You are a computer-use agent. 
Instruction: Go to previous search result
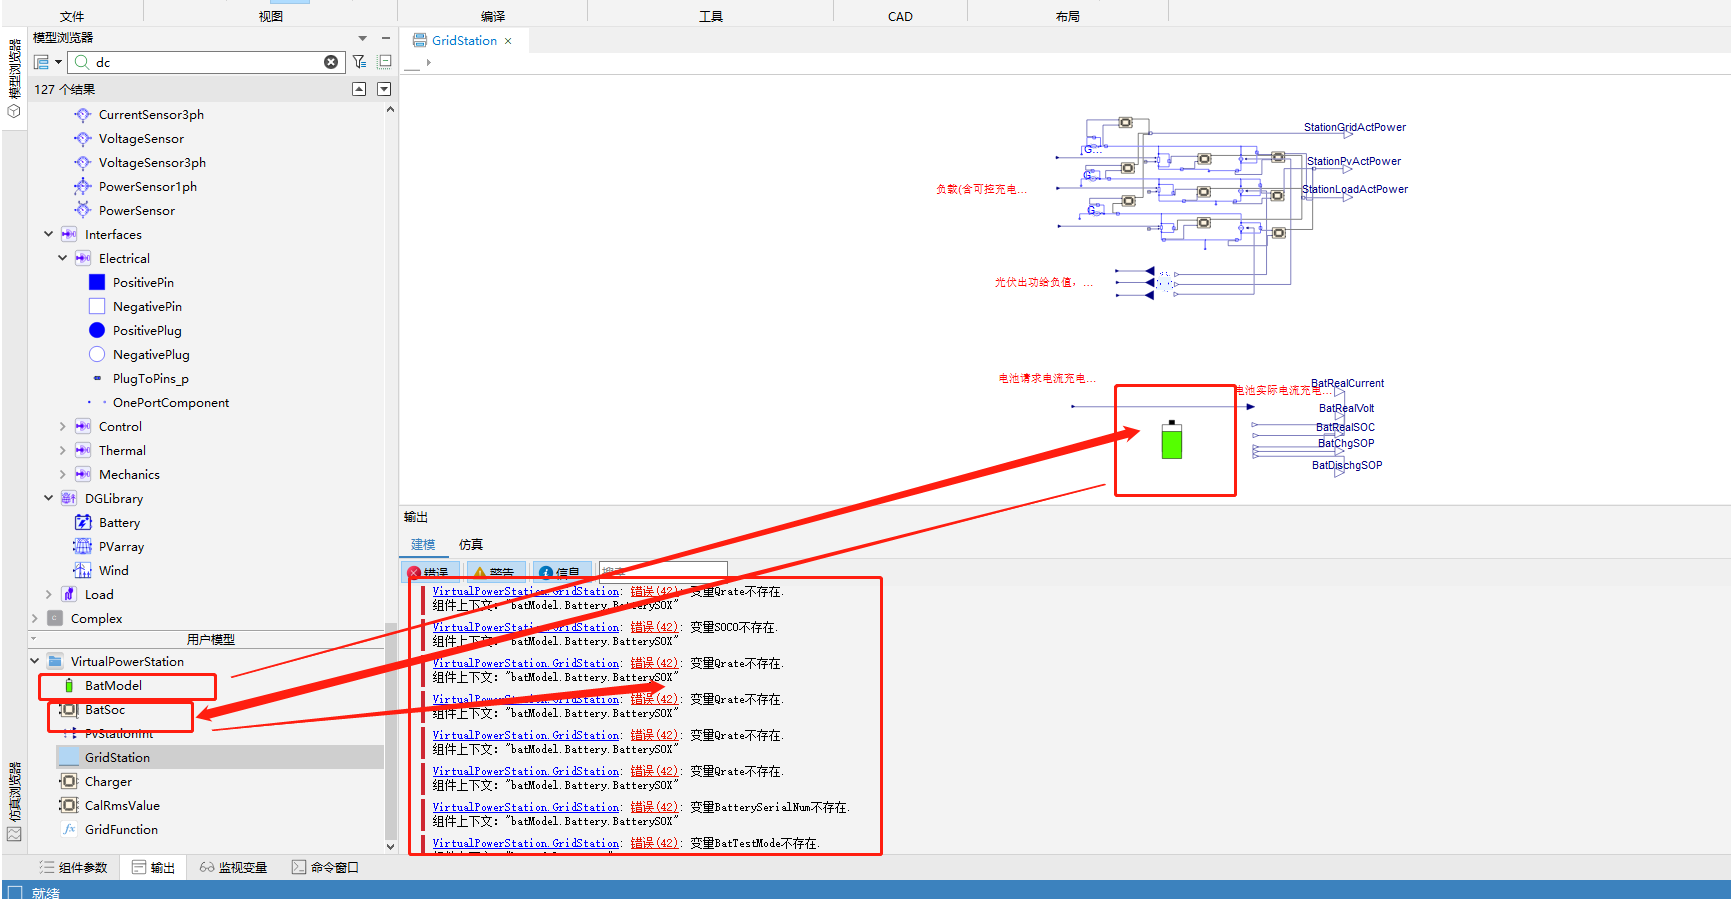359,89
